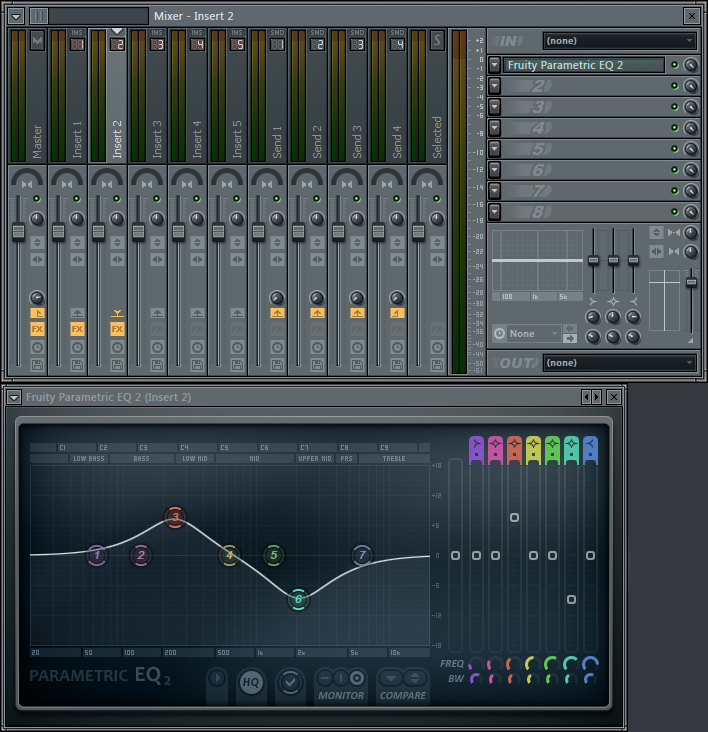This screenshot has width=708, height=732.
Task: Select the Insert 5 mixer track
Action: [227, 96]
